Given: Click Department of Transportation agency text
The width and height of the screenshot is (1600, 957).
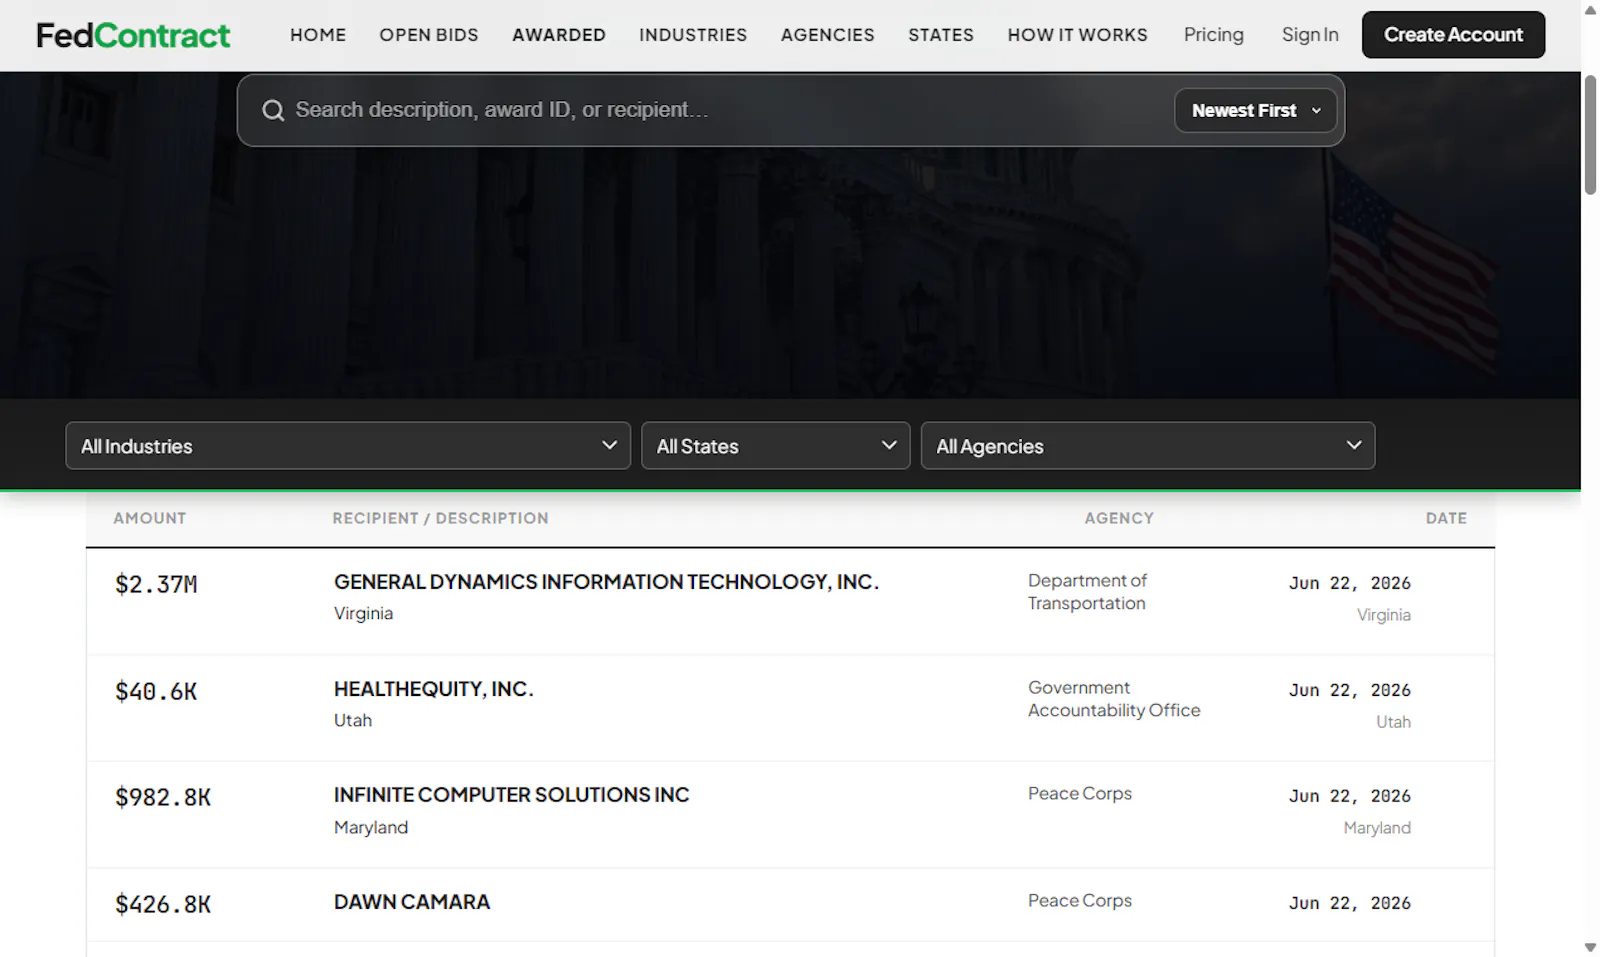Looking at the screenshot, I should pyautogui.click(x=1087, y=592).
